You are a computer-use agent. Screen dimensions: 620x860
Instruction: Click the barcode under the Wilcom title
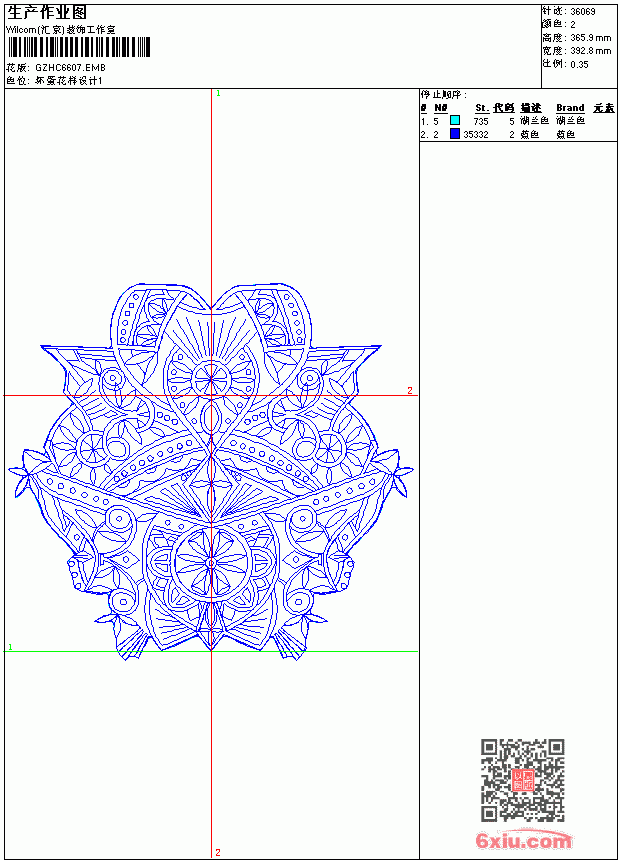(x=78, y=47)
